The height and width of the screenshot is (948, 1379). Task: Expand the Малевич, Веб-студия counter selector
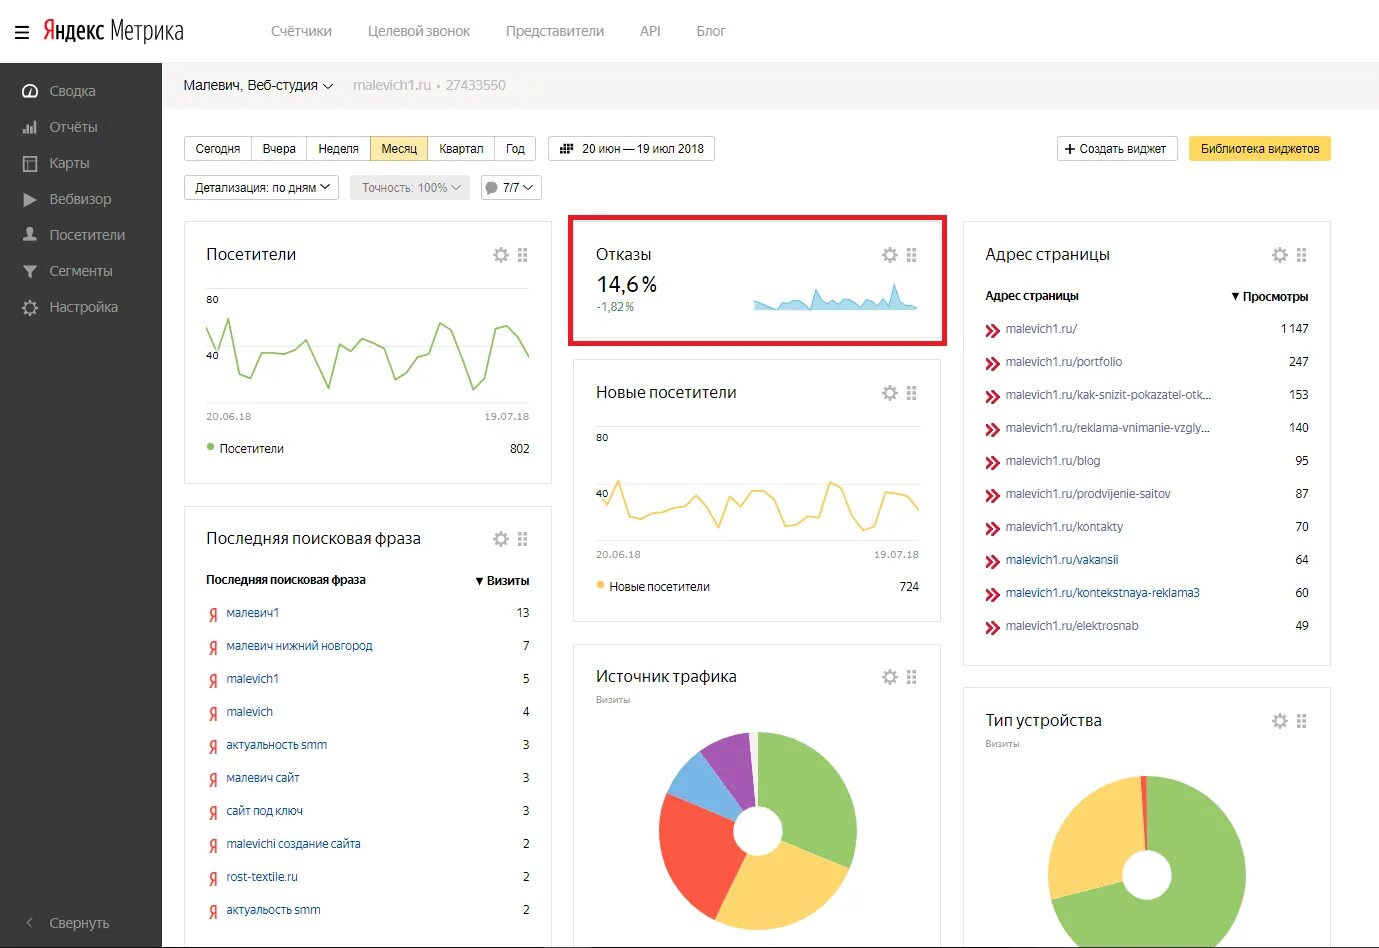pos(258,86)
